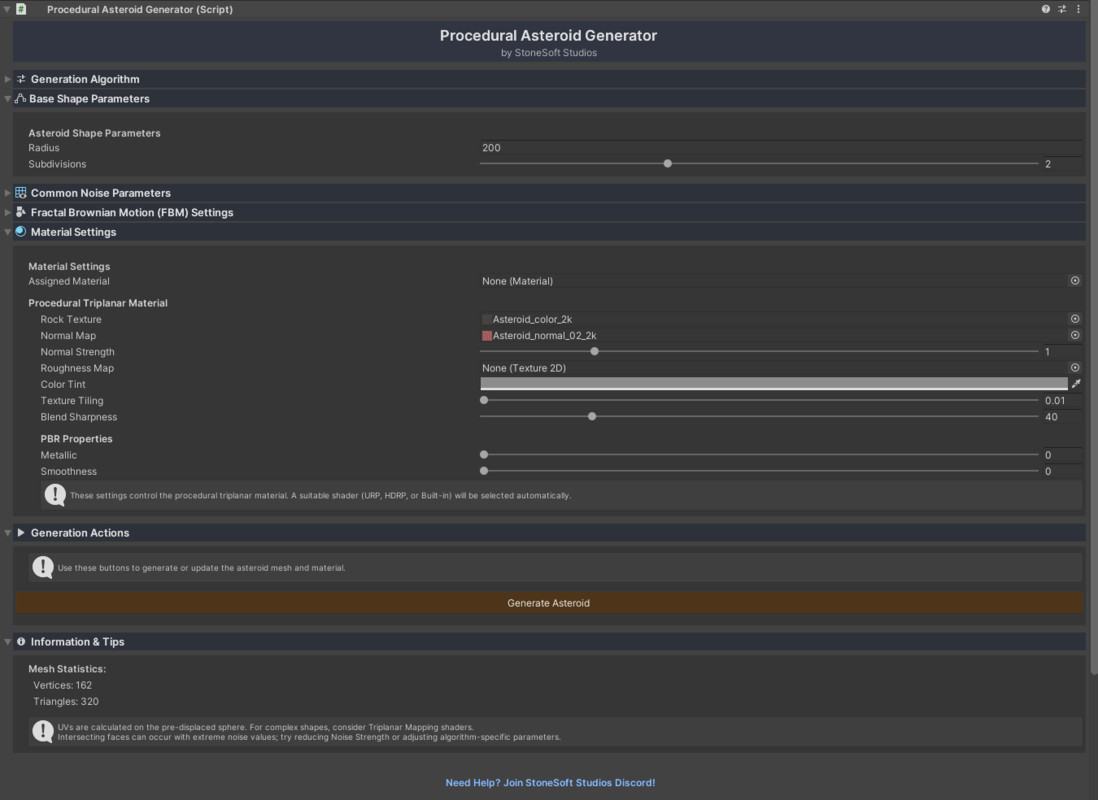Click the Generate Asteroid button
This screenshot has height=800, width=1098.
tap(549, 602)
